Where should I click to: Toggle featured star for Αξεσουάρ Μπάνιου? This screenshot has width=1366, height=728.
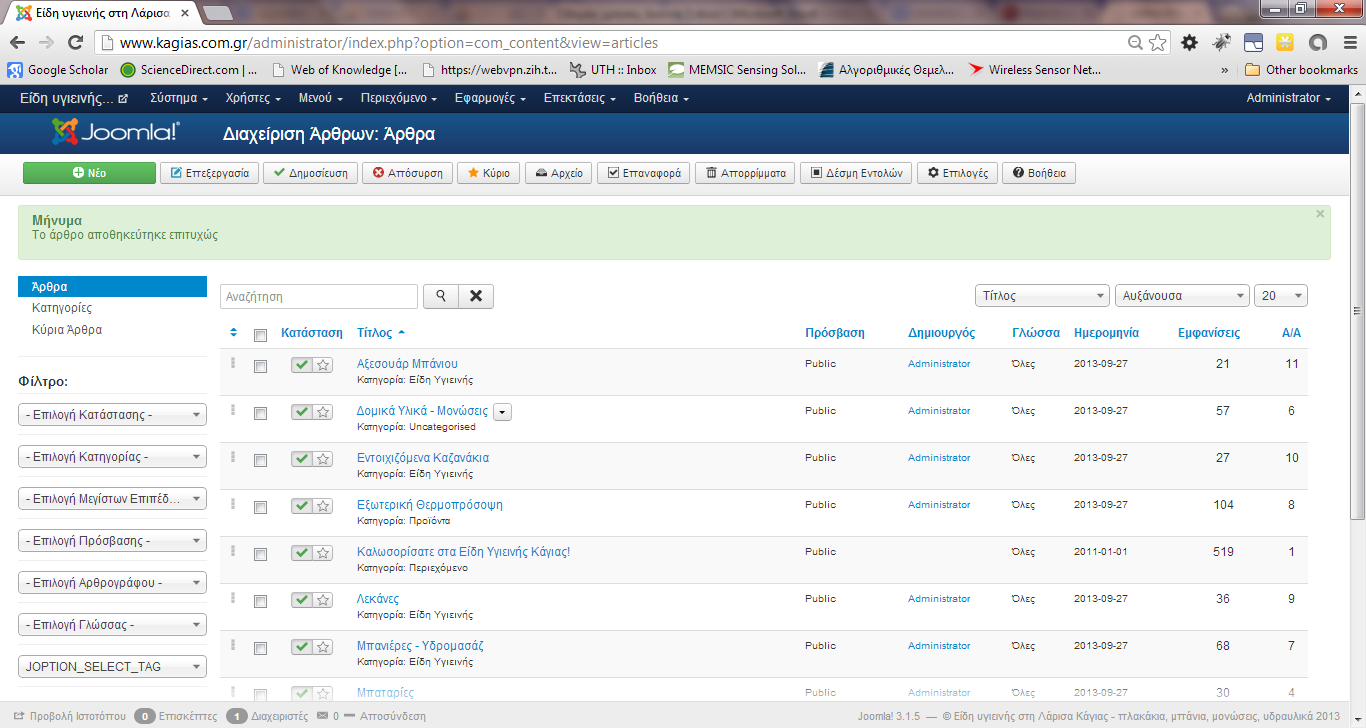[323, 365]
